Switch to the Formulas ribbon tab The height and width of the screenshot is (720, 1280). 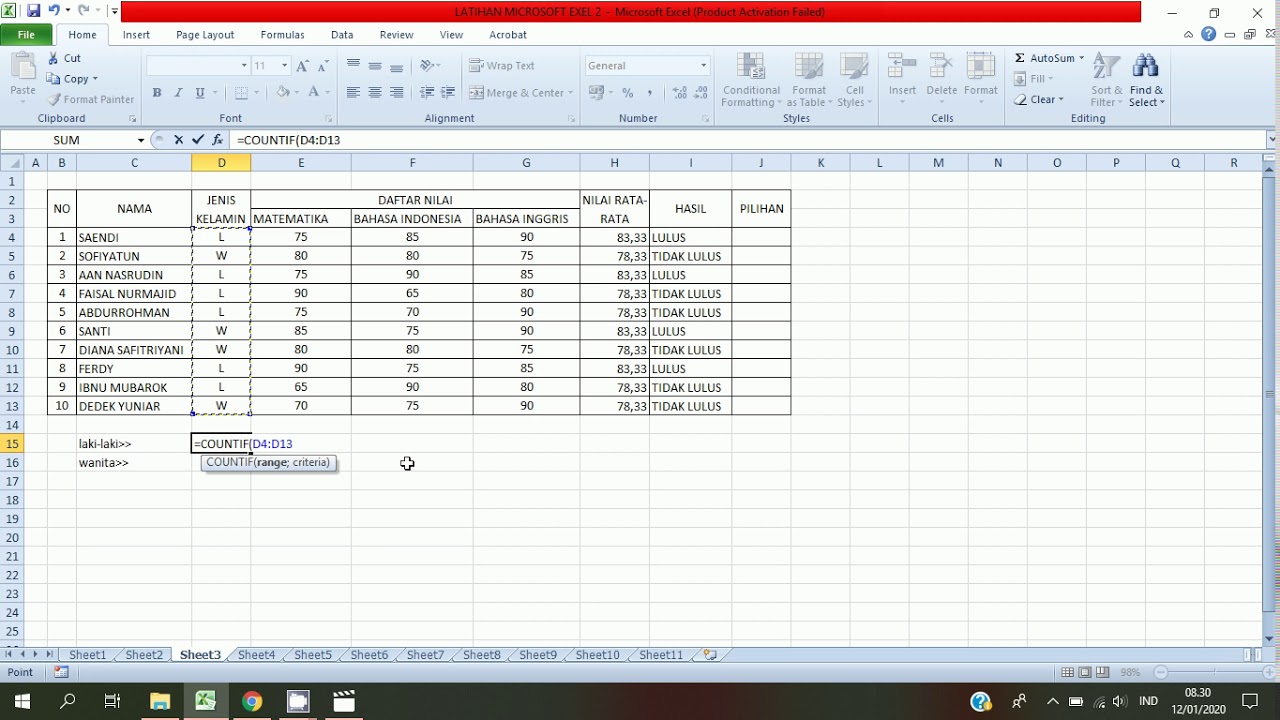(282, 34)
